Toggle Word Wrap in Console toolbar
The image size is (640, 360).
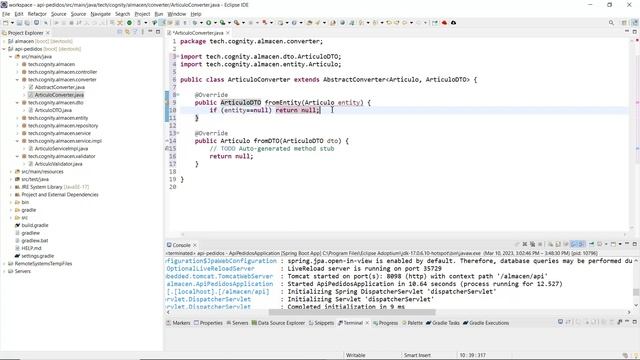566,244
